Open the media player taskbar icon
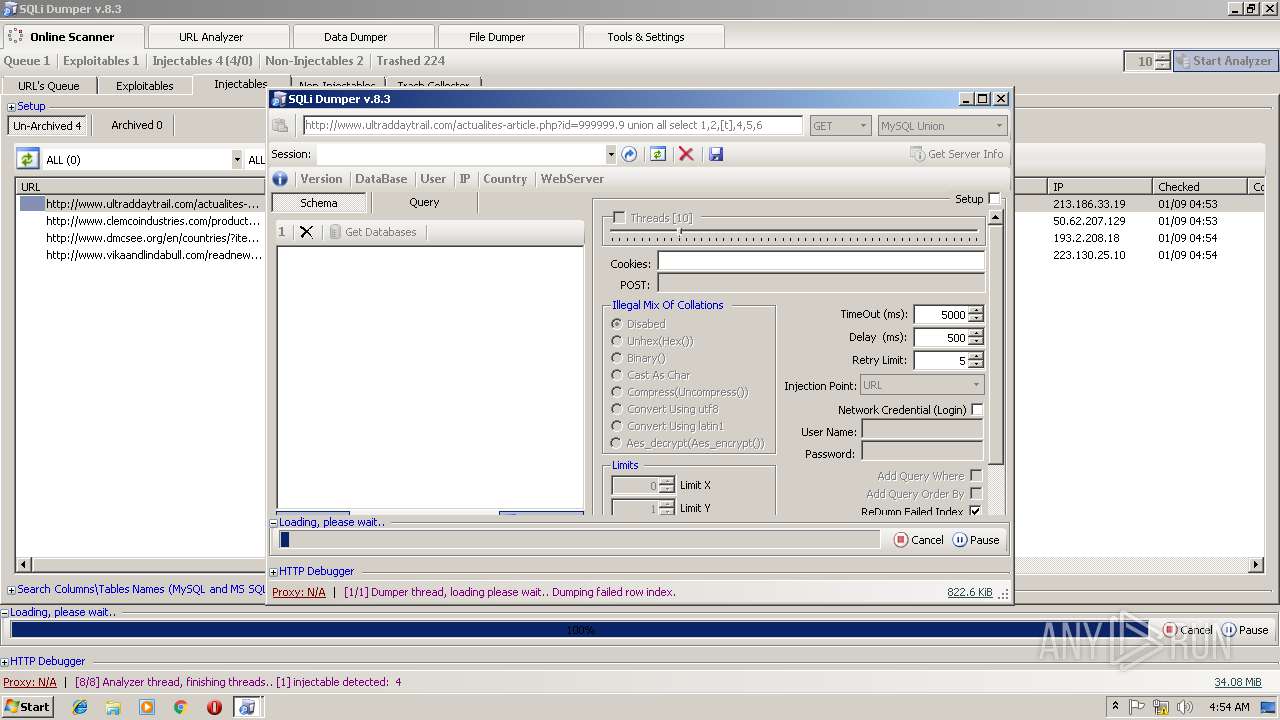 click(147, 707)
